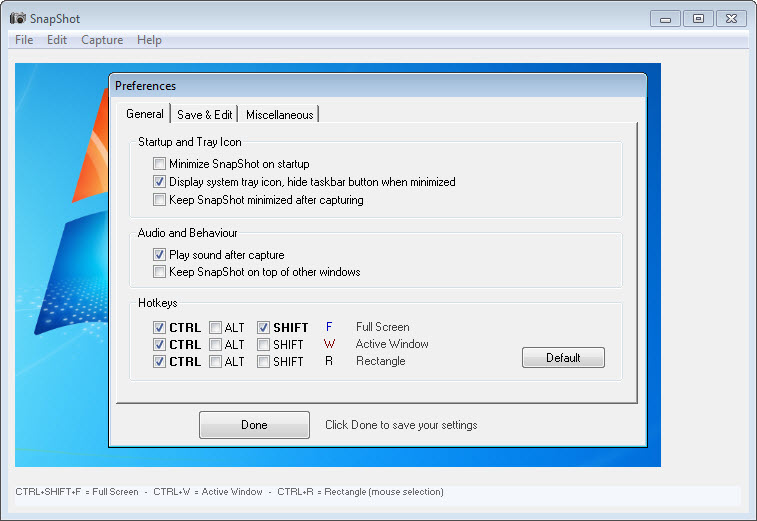Click the 'Hotkeys' group title
Viewport: 757px width, 521px height.
pyautogui.click(x=157, y=303)
